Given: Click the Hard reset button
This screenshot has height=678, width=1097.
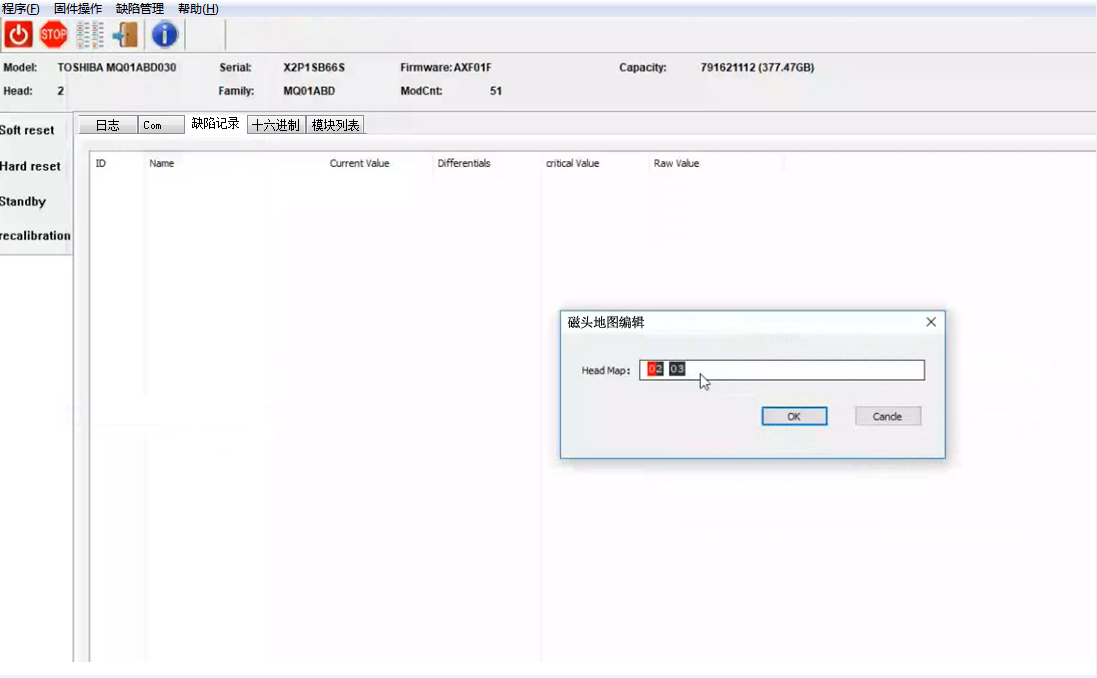Looking at the screenshot, I should click(x=30, y=167).
